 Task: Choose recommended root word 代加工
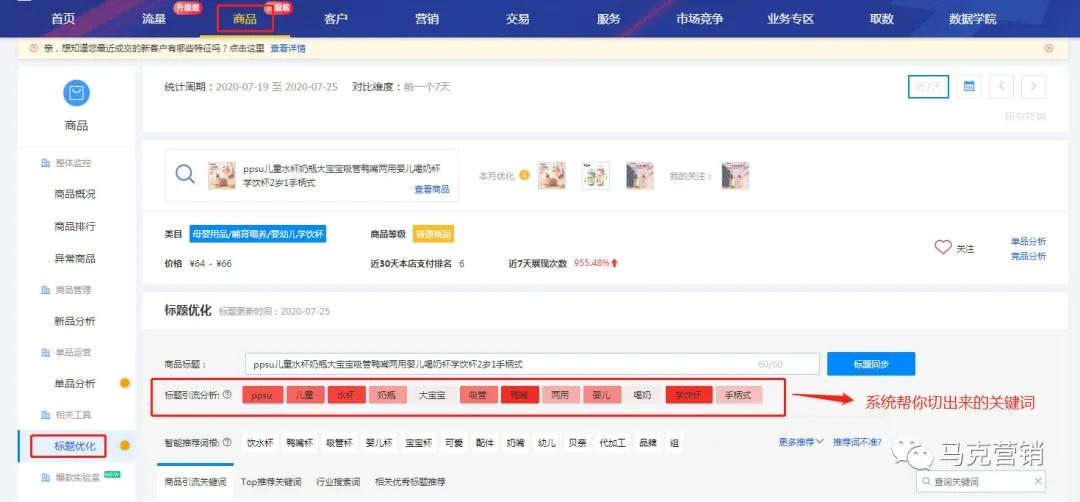point(612,443)
